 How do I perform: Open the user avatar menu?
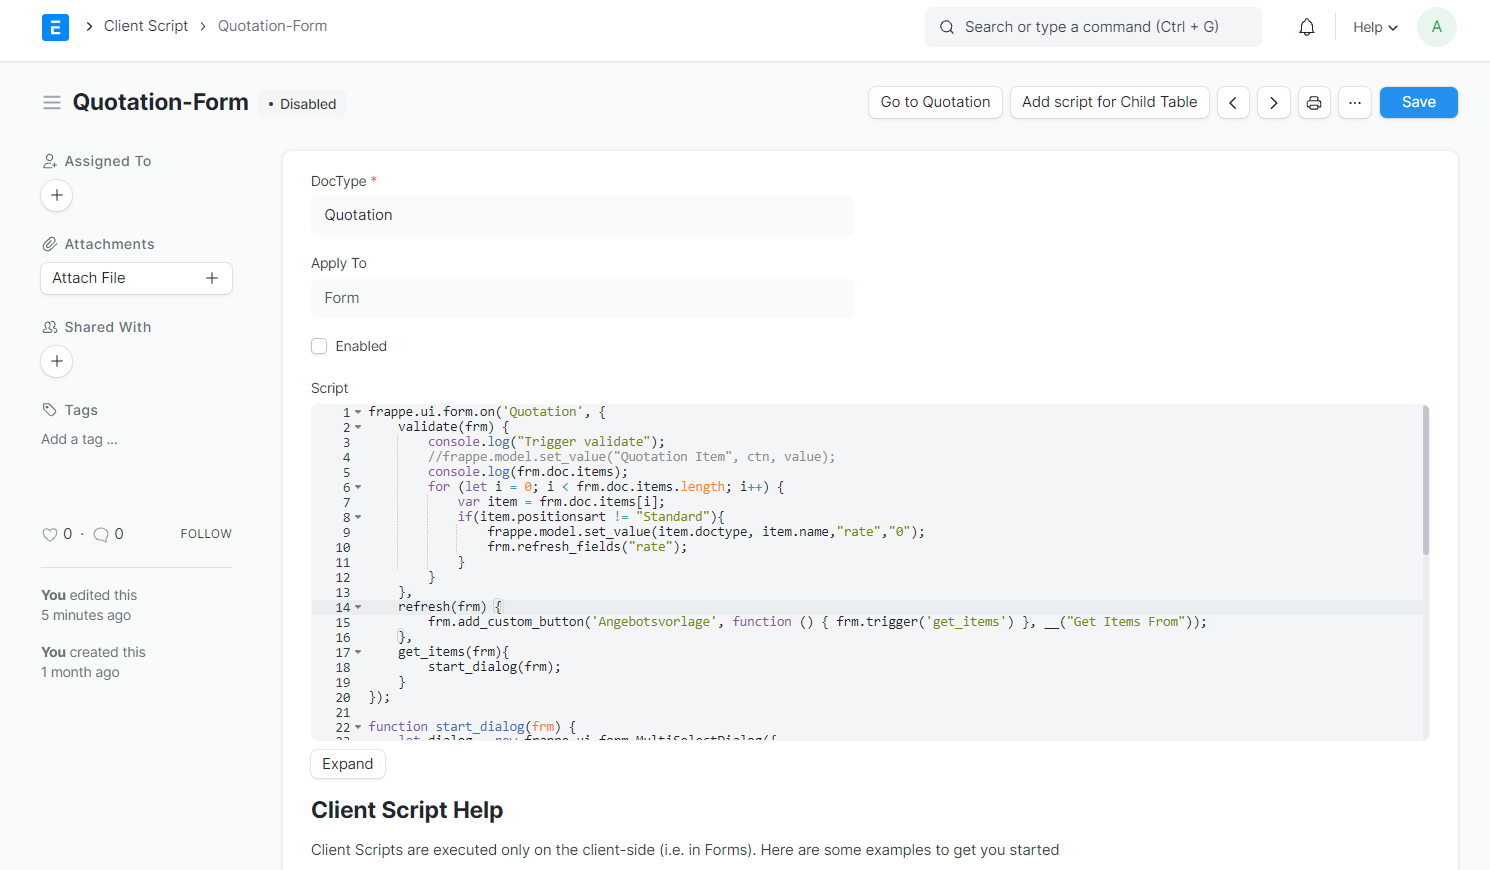point(1437,27)
